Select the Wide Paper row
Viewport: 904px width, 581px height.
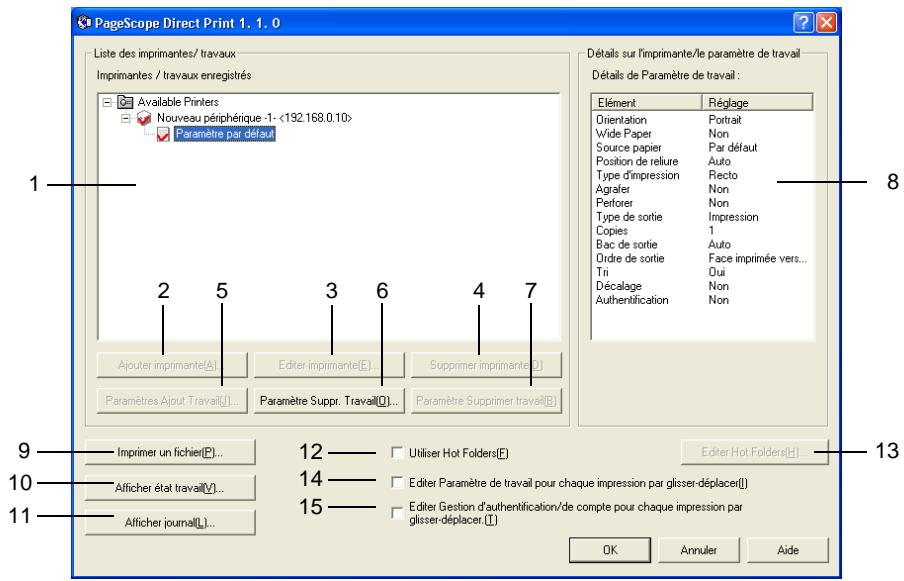pos(702,134)
